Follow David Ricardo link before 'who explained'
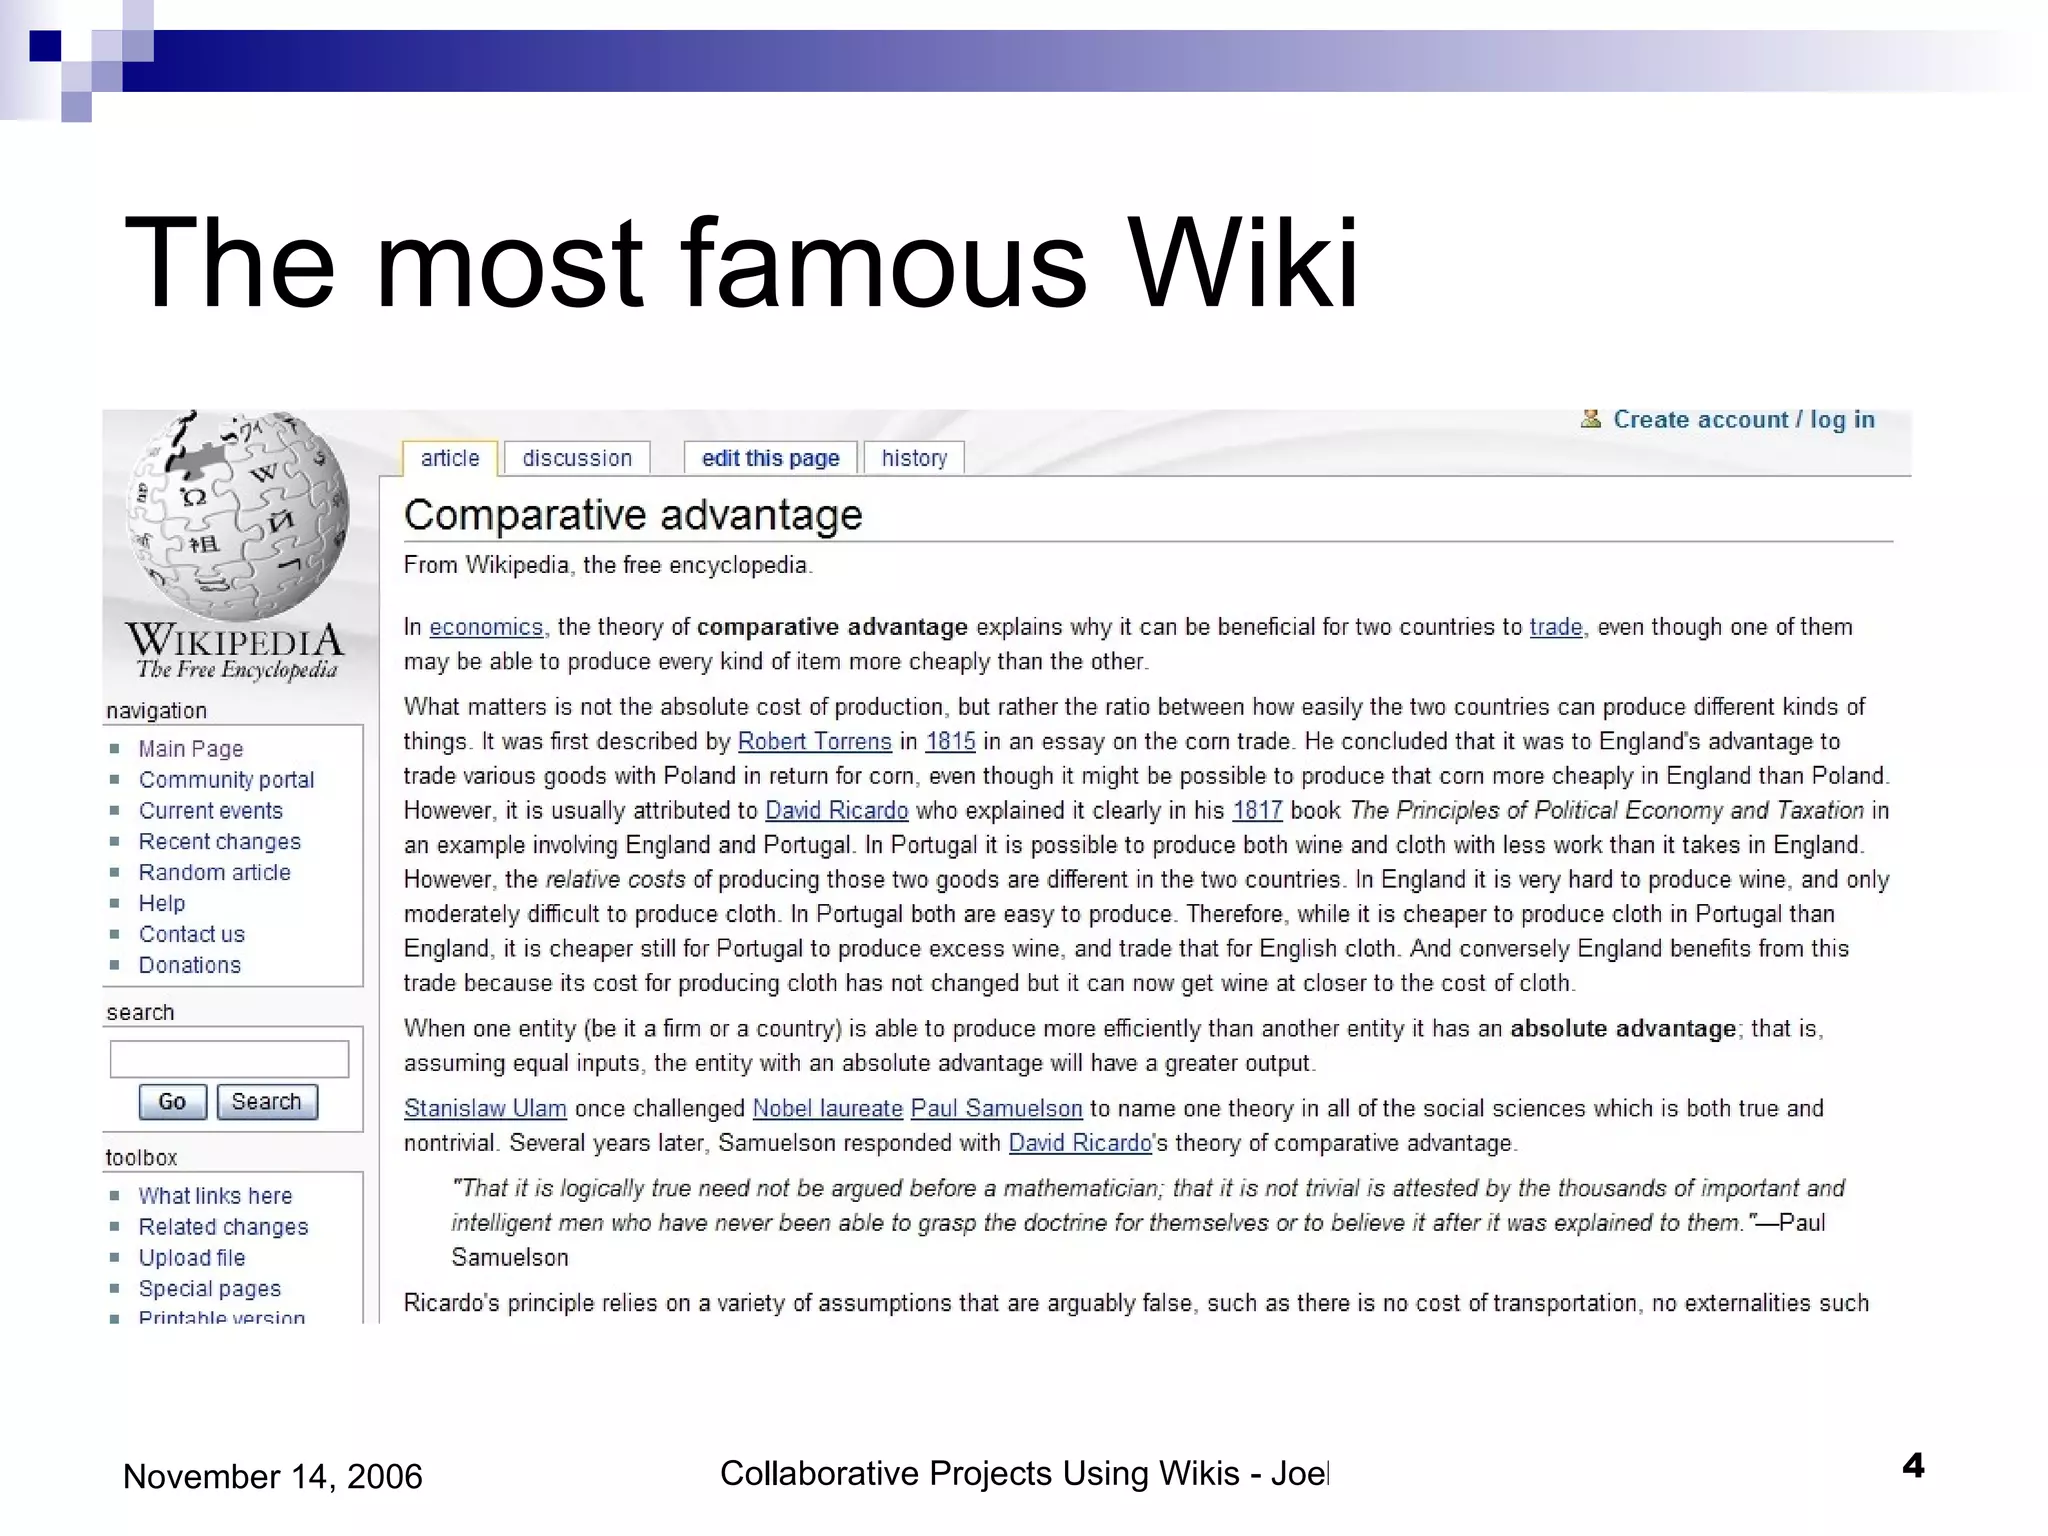Viewport: 2048px width, 1536px height. (837, 811)
